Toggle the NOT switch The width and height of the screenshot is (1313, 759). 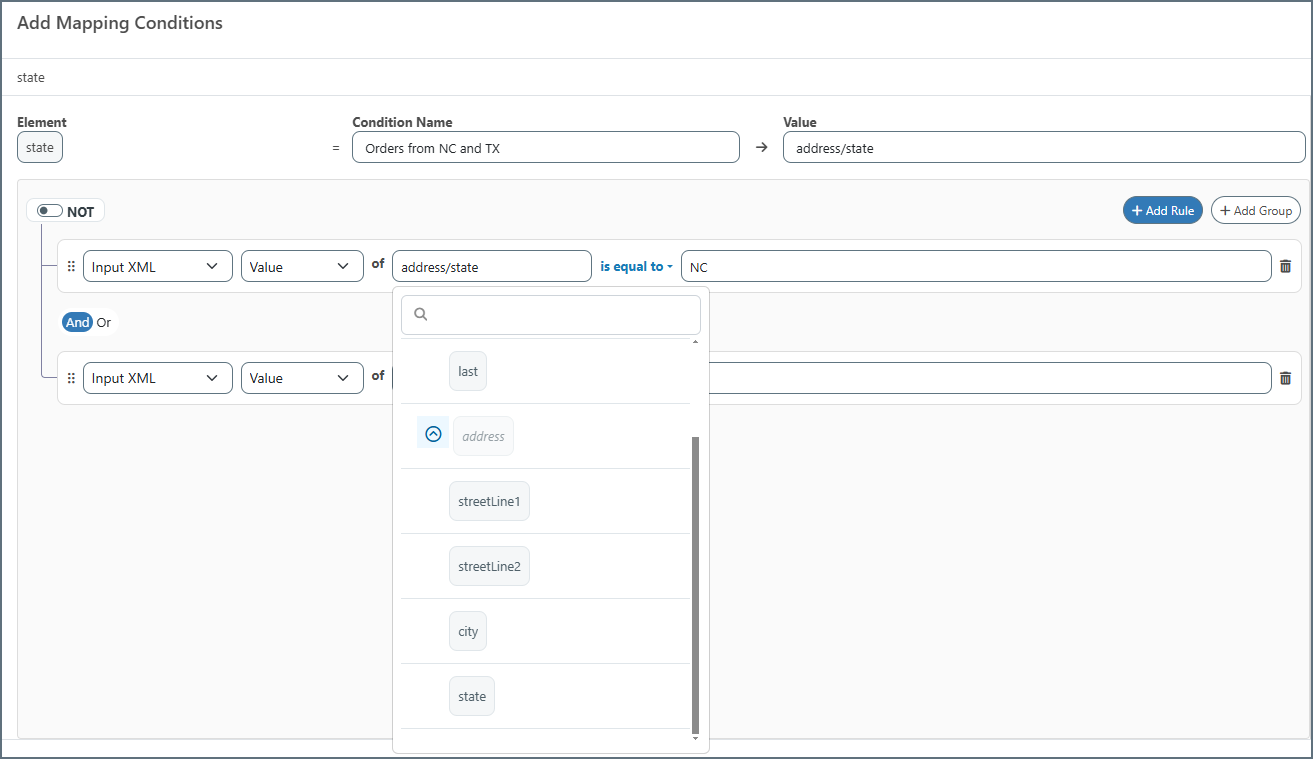pos(50,211)
